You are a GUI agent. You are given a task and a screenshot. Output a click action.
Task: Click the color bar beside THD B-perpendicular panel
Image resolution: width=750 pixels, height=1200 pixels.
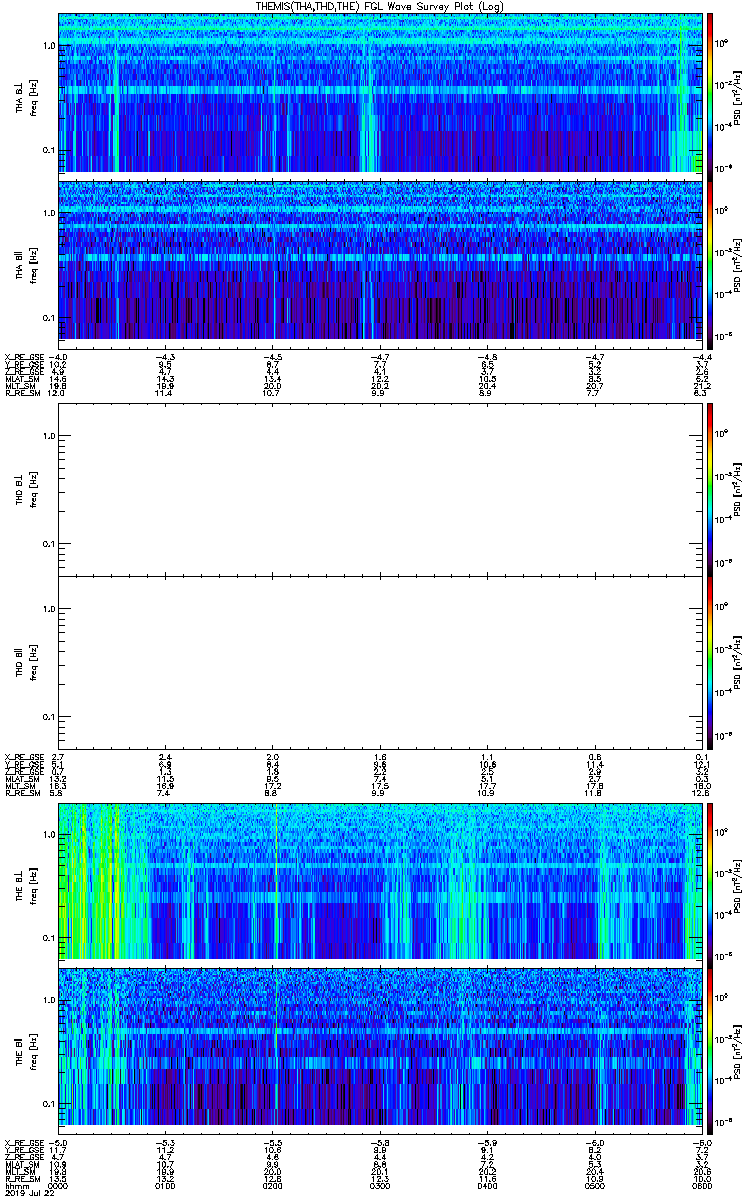710,489
